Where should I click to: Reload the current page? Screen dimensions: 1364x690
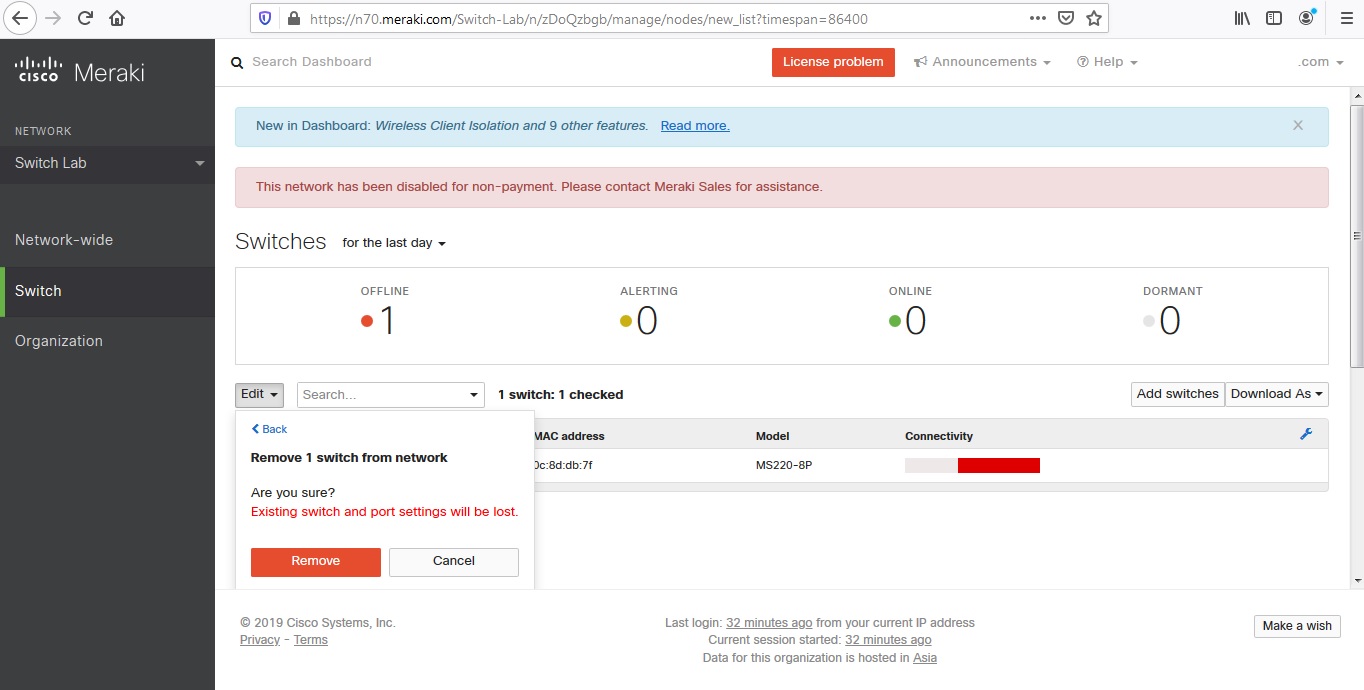[x=85, y=18]
